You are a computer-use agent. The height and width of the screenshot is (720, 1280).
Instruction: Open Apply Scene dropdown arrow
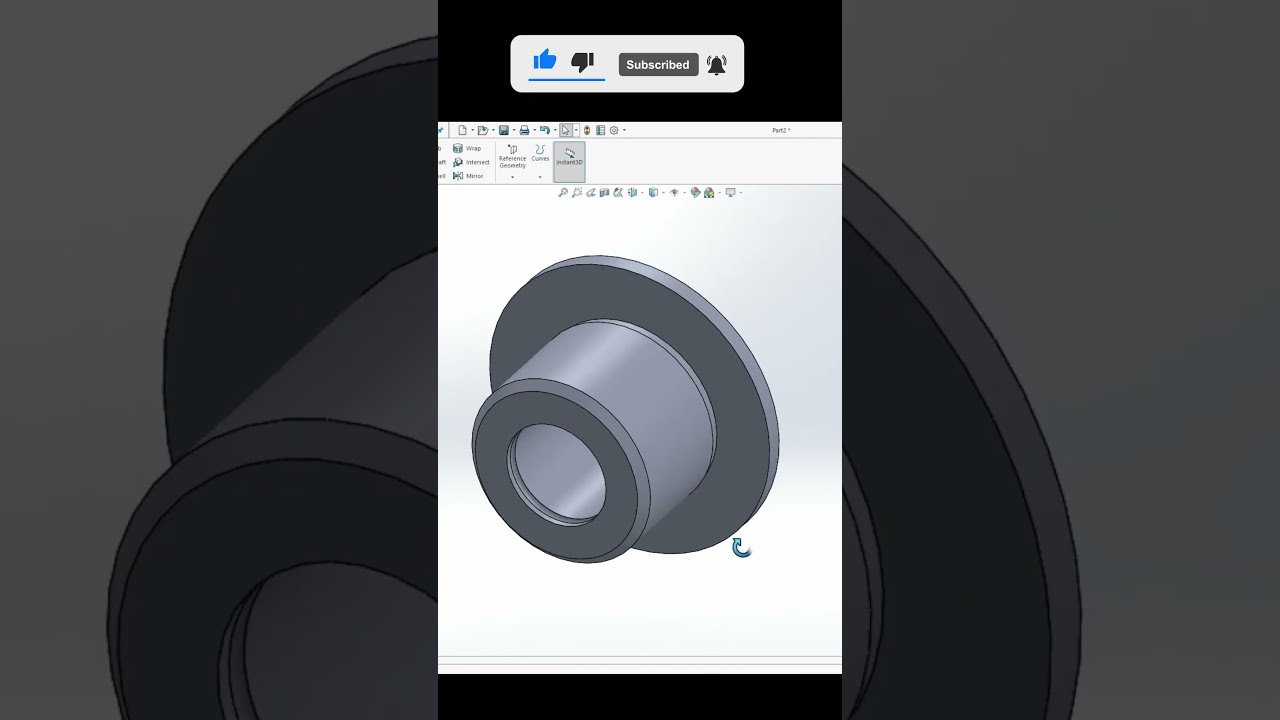tap(719, 192)
